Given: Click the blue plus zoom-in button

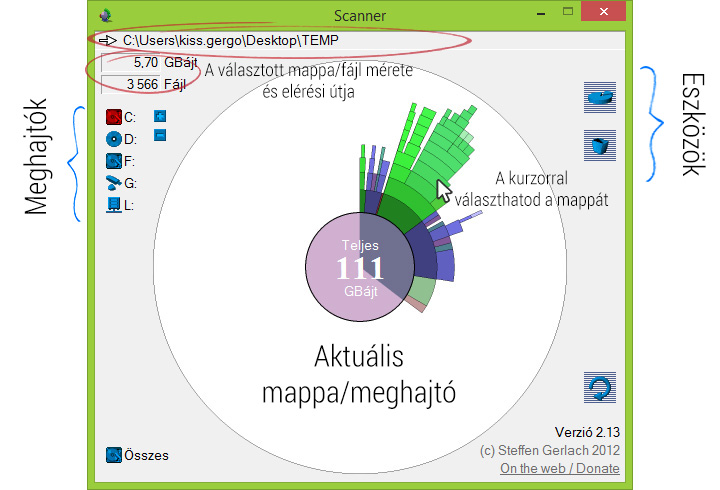Looking at the screenshot, I should click(160, 116).
